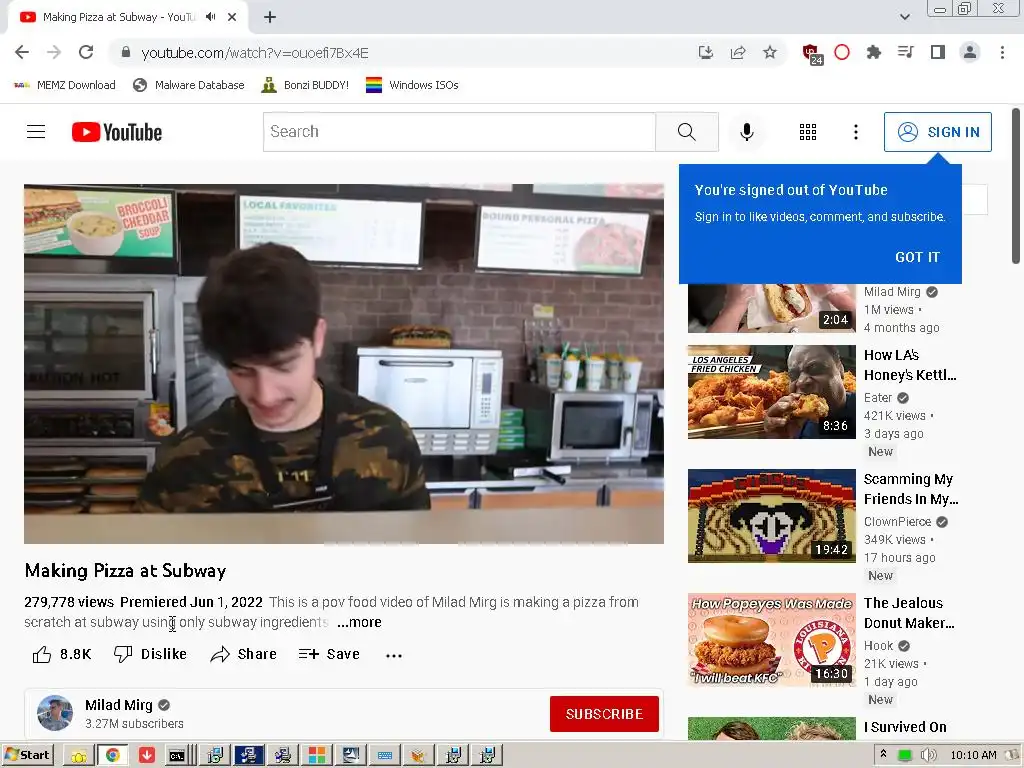Expand the tab search chevron
This screenshot has width=1024, height=768.
tap(904, 17)
